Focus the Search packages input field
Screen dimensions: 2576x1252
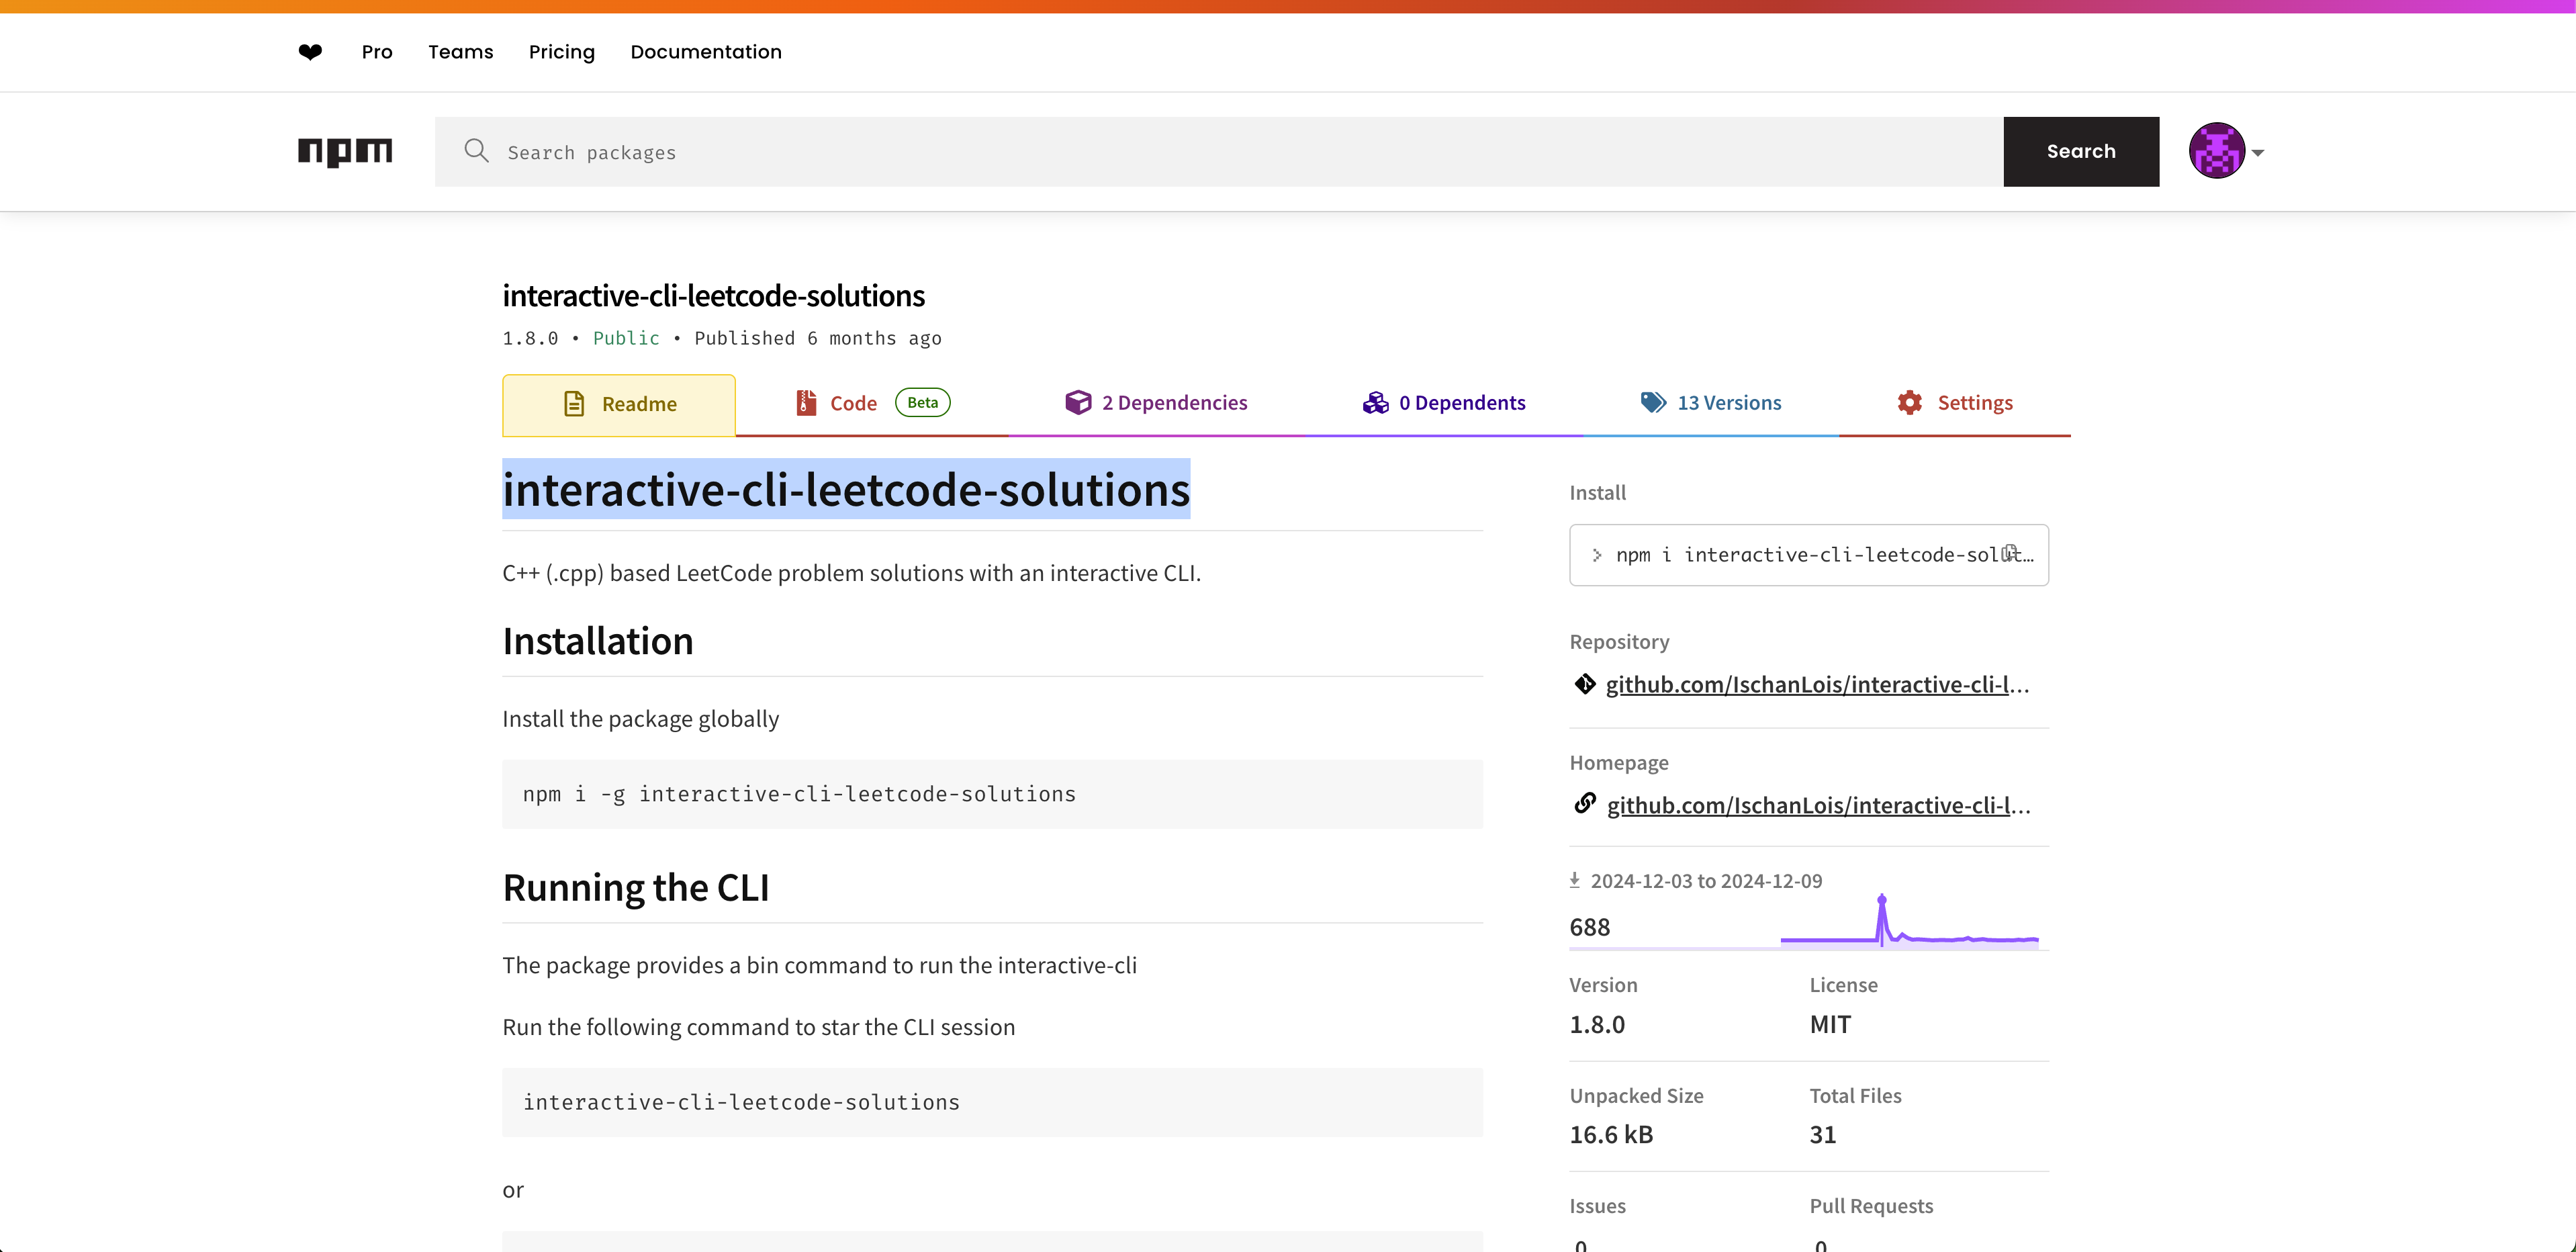(1219, 152)
